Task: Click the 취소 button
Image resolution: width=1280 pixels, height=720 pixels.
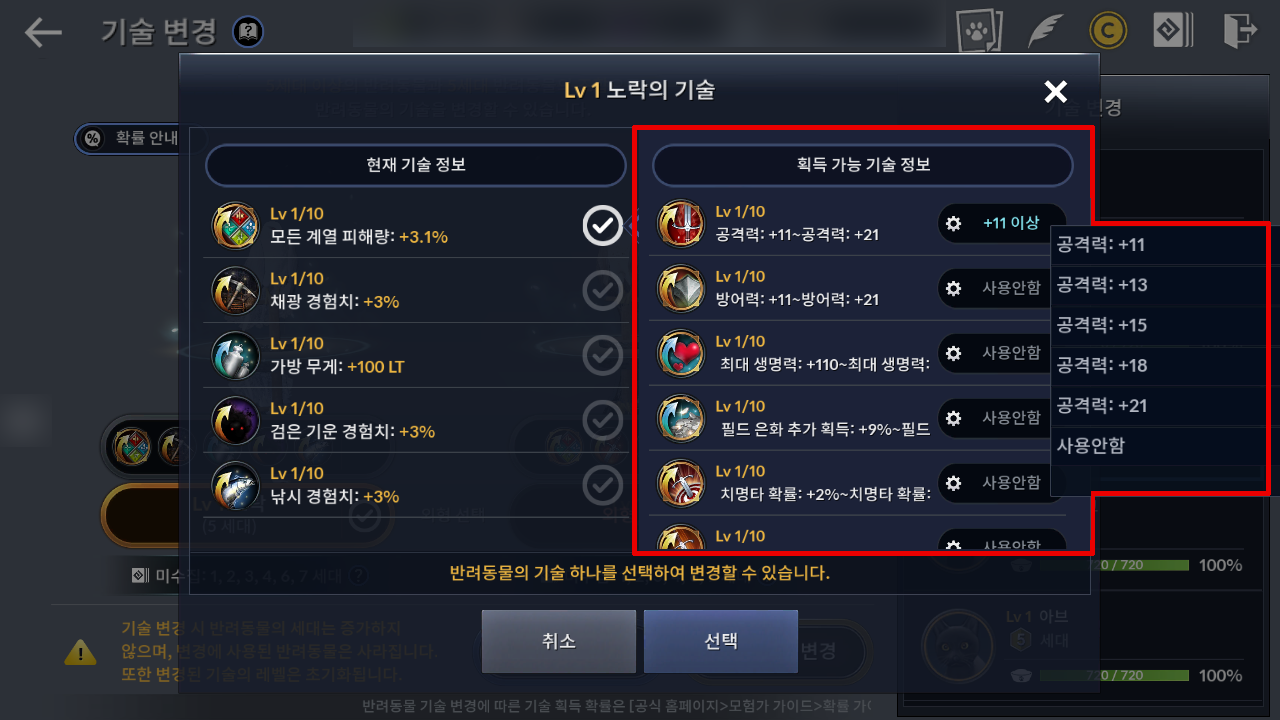Action: pos(559,641)
